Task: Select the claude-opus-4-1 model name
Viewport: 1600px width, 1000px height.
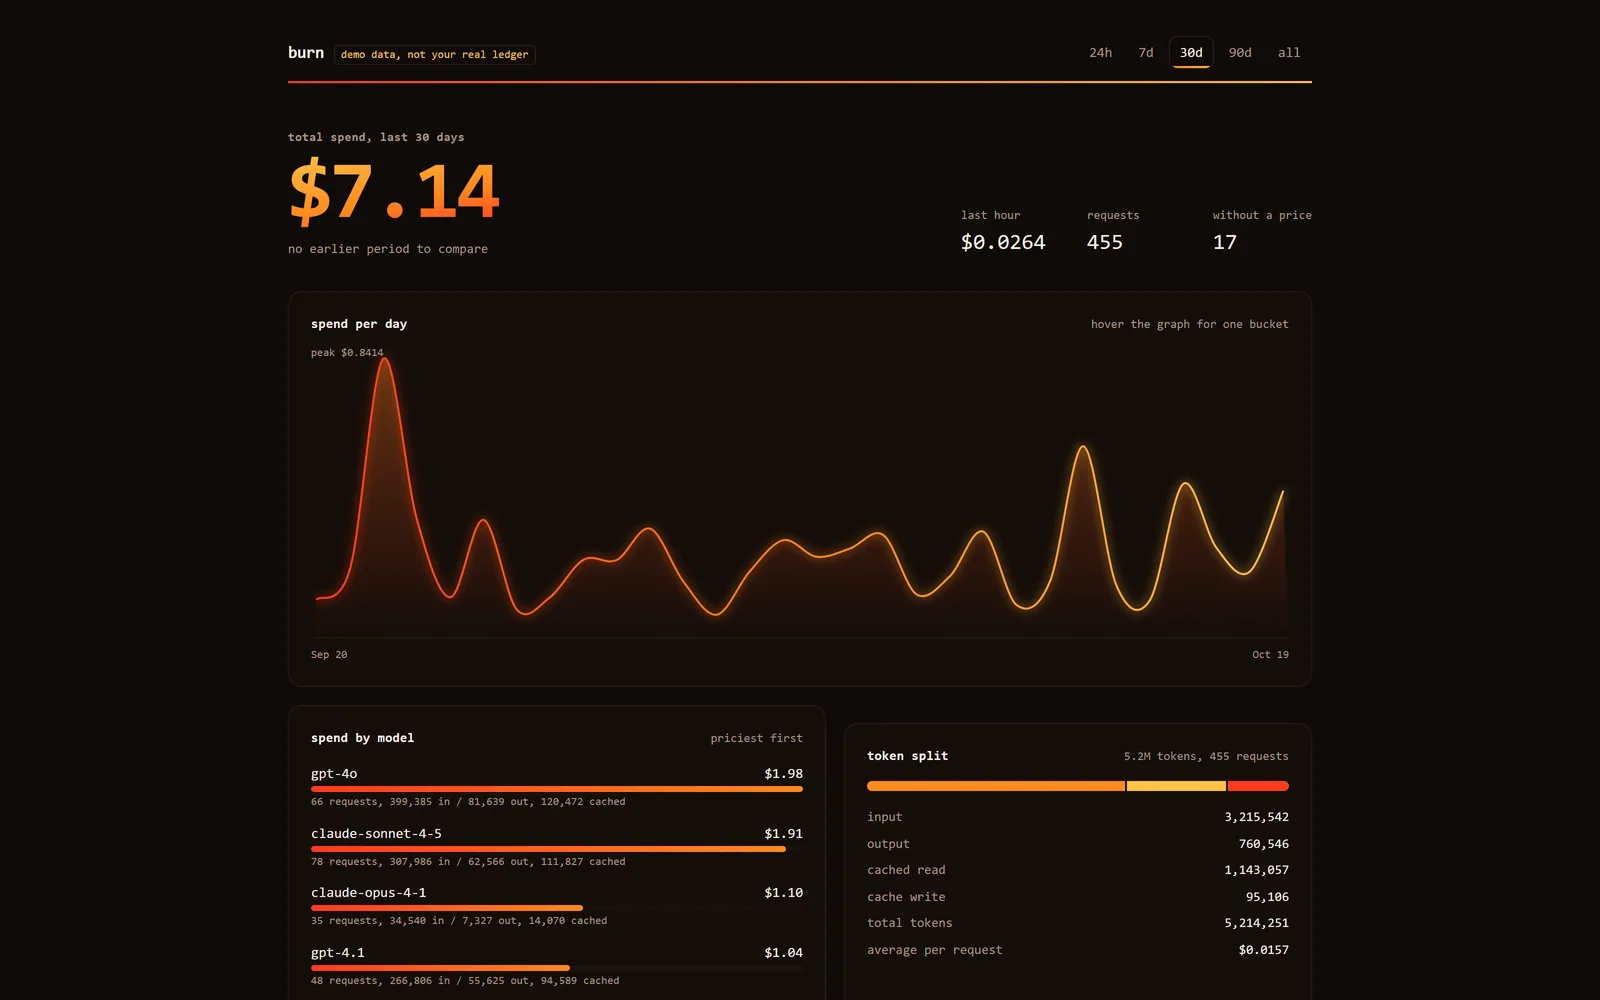Action: point(368,893)
